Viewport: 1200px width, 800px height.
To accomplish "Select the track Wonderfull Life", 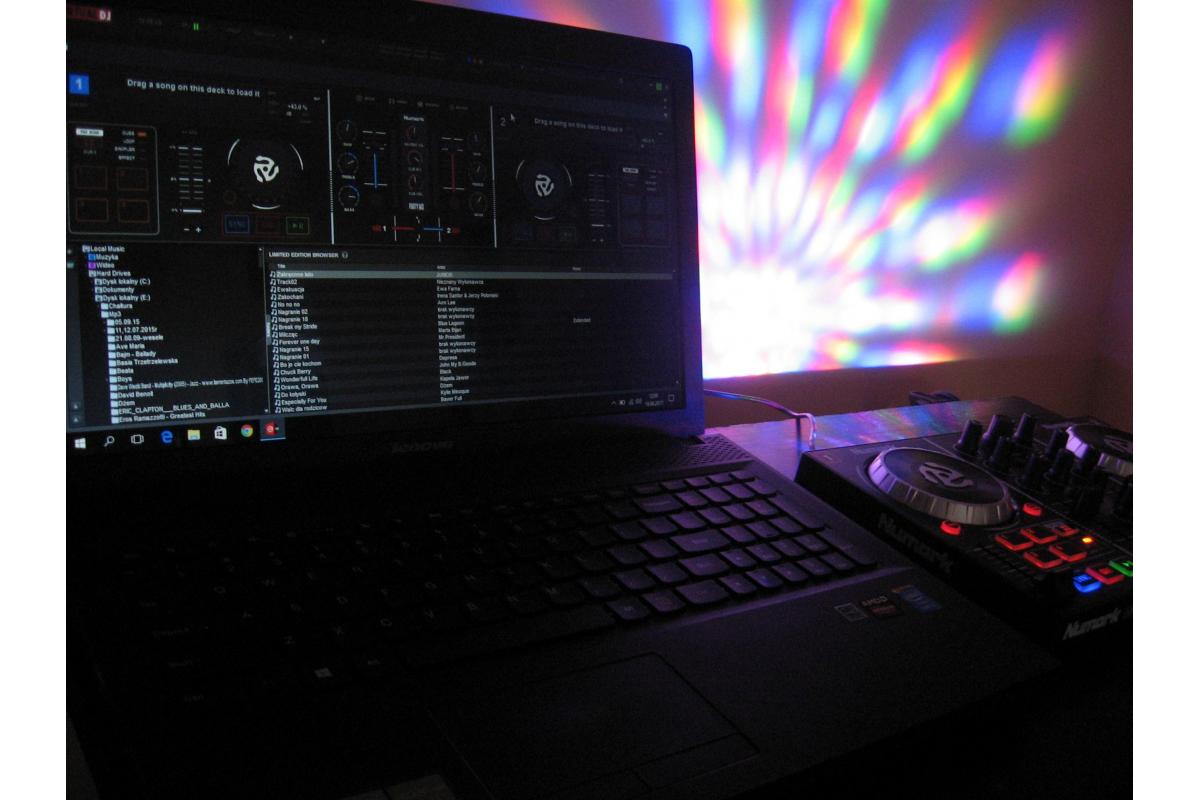I will pos(296,379).
